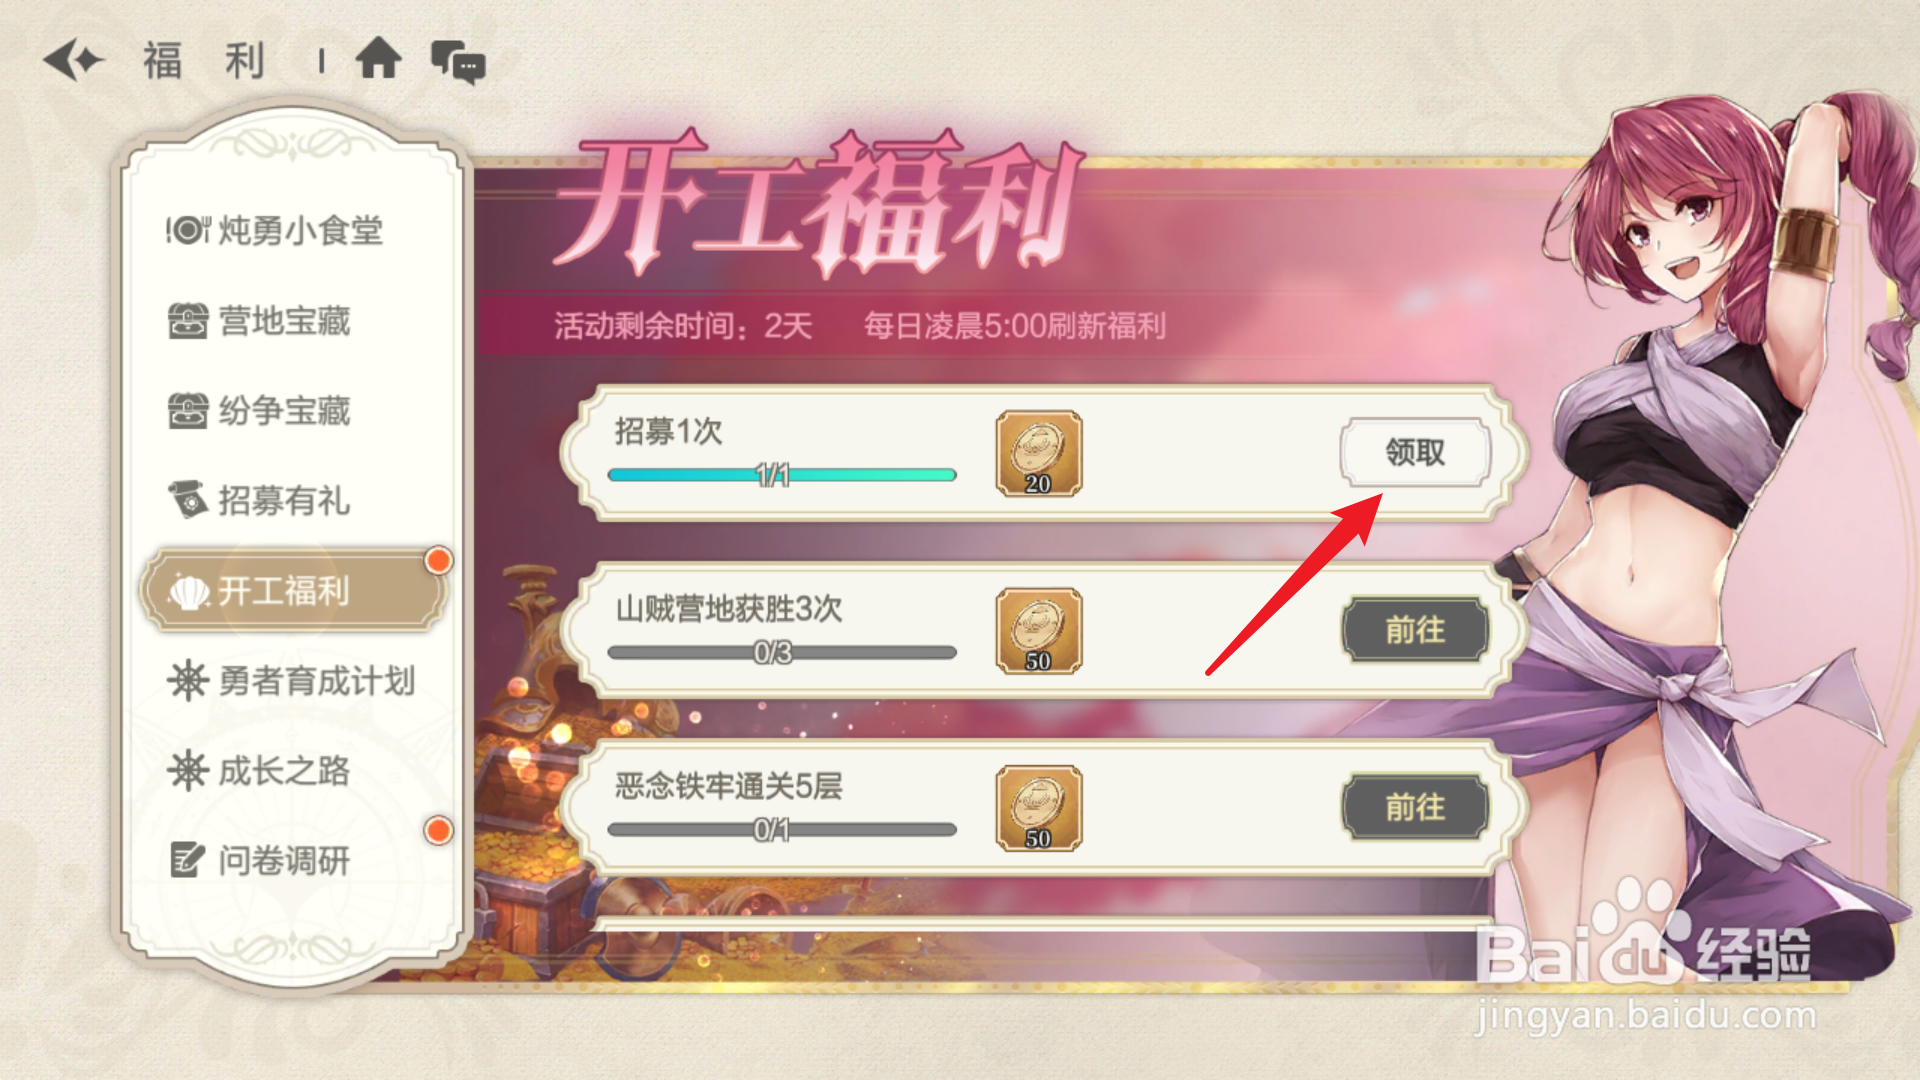Screen dimensions: 1920x1080
Task: Click 前往 for 恶念铁牢通关5层
Action: click(x=1415, y=807)
